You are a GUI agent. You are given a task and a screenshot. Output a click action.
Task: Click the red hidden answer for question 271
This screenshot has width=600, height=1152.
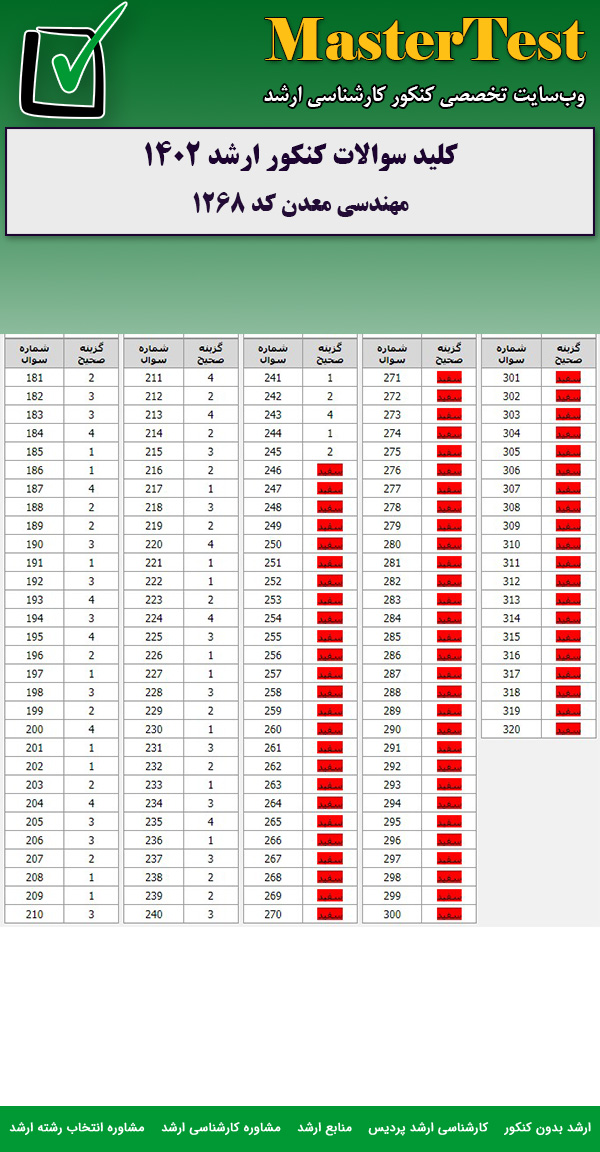pyautogui.click(x=449, y=378)
